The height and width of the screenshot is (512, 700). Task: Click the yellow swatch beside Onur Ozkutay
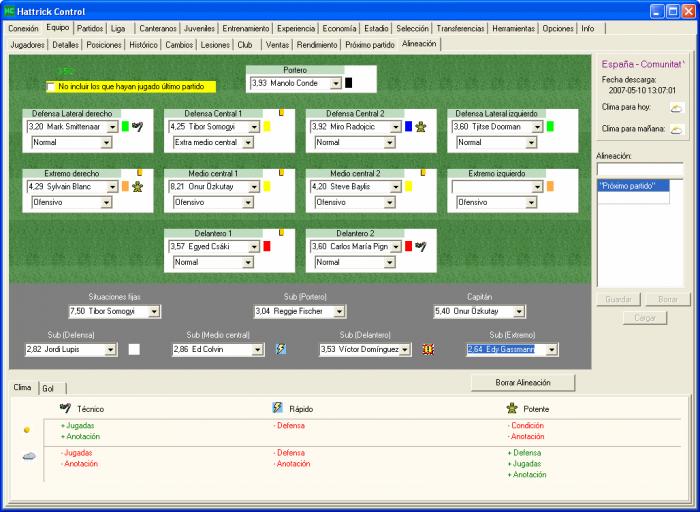pos(267,186)
